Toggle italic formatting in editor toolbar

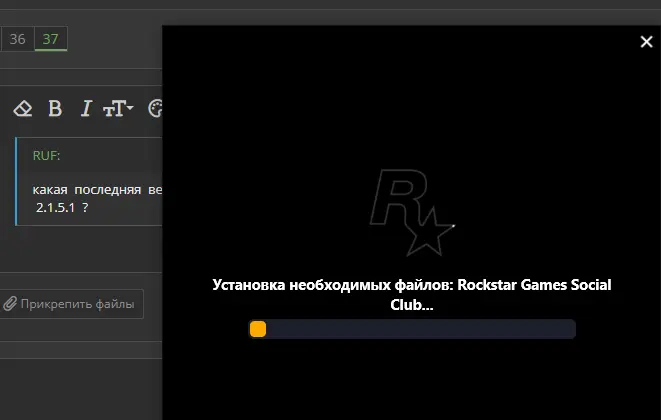(x=86, y=108)
